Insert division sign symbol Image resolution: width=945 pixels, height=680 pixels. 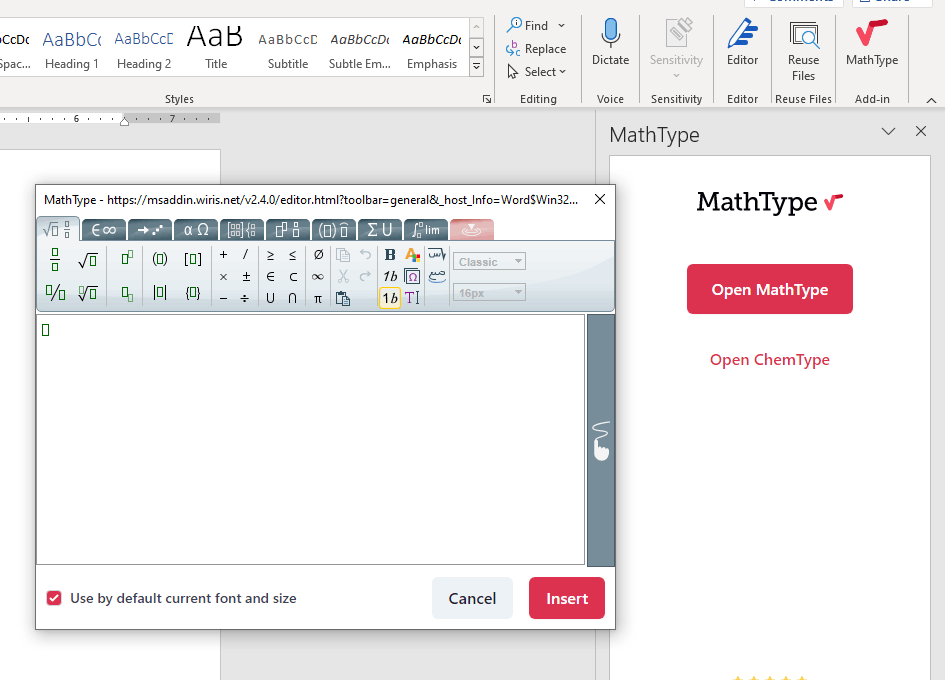point(245,298)
